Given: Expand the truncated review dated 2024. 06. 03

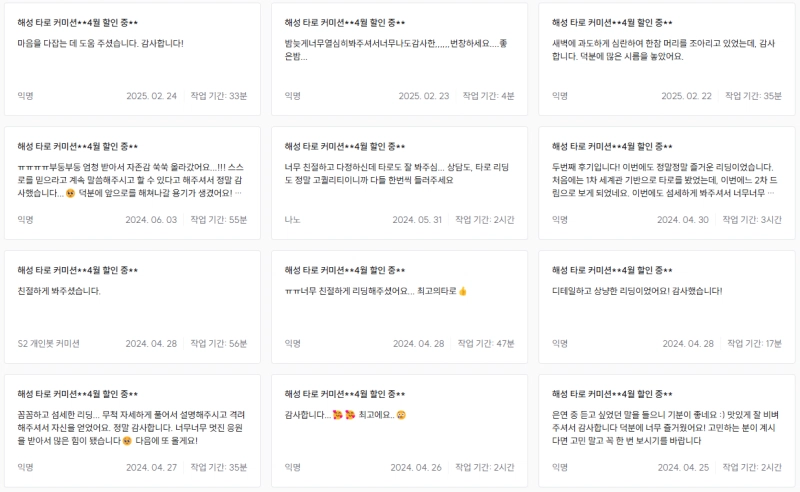Looking at the screenshot, I should [x=239, y=194].
